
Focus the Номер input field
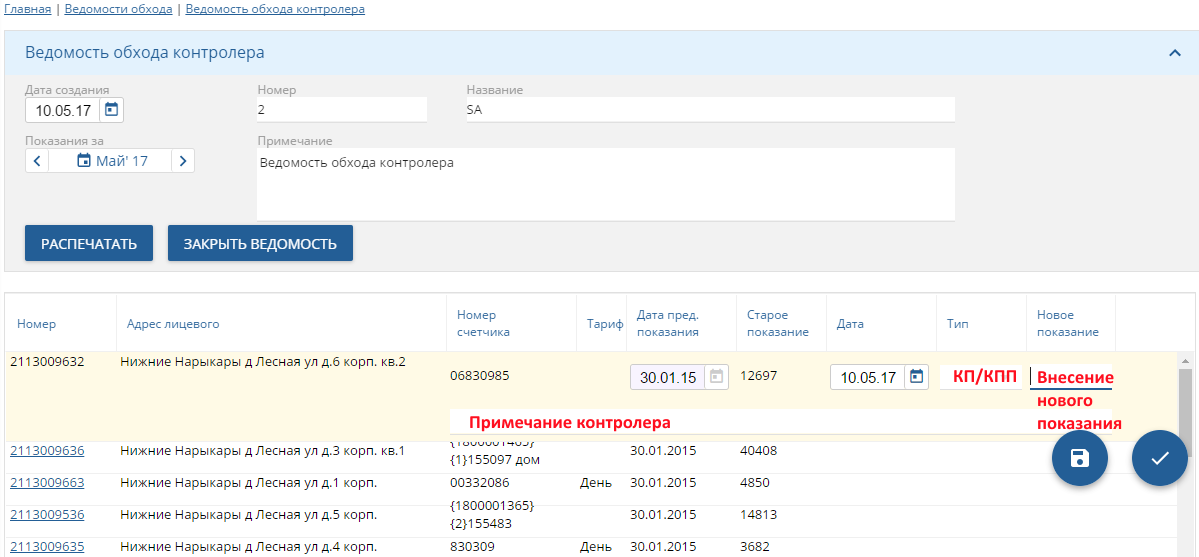coord(342,109)
